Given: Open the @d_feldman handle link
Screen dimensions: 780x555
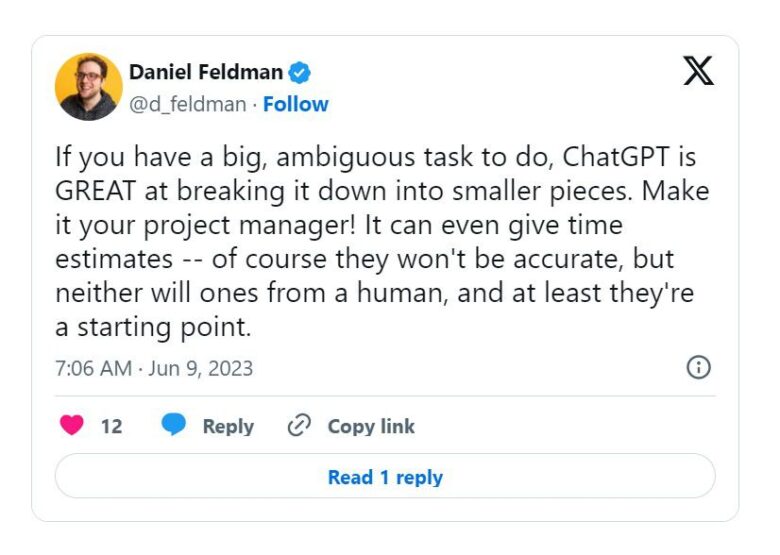Looking at the screenshot, I should click(x=187, y=104).
